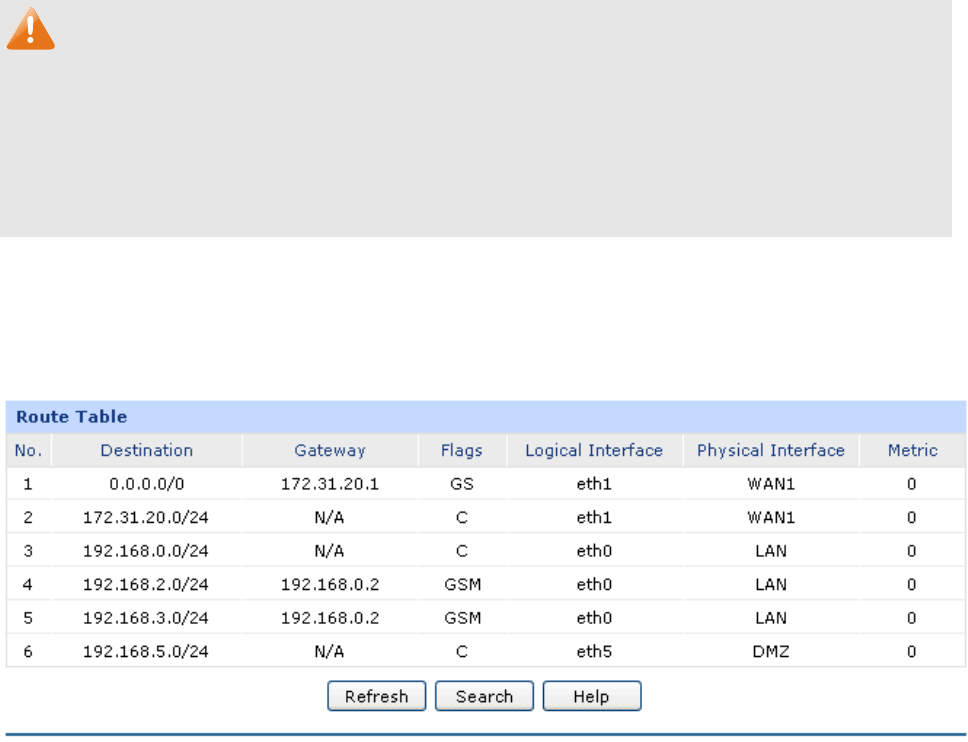968x742 pixels.
Task: Click metric 0 in row 6
Action: coord(912,651)
